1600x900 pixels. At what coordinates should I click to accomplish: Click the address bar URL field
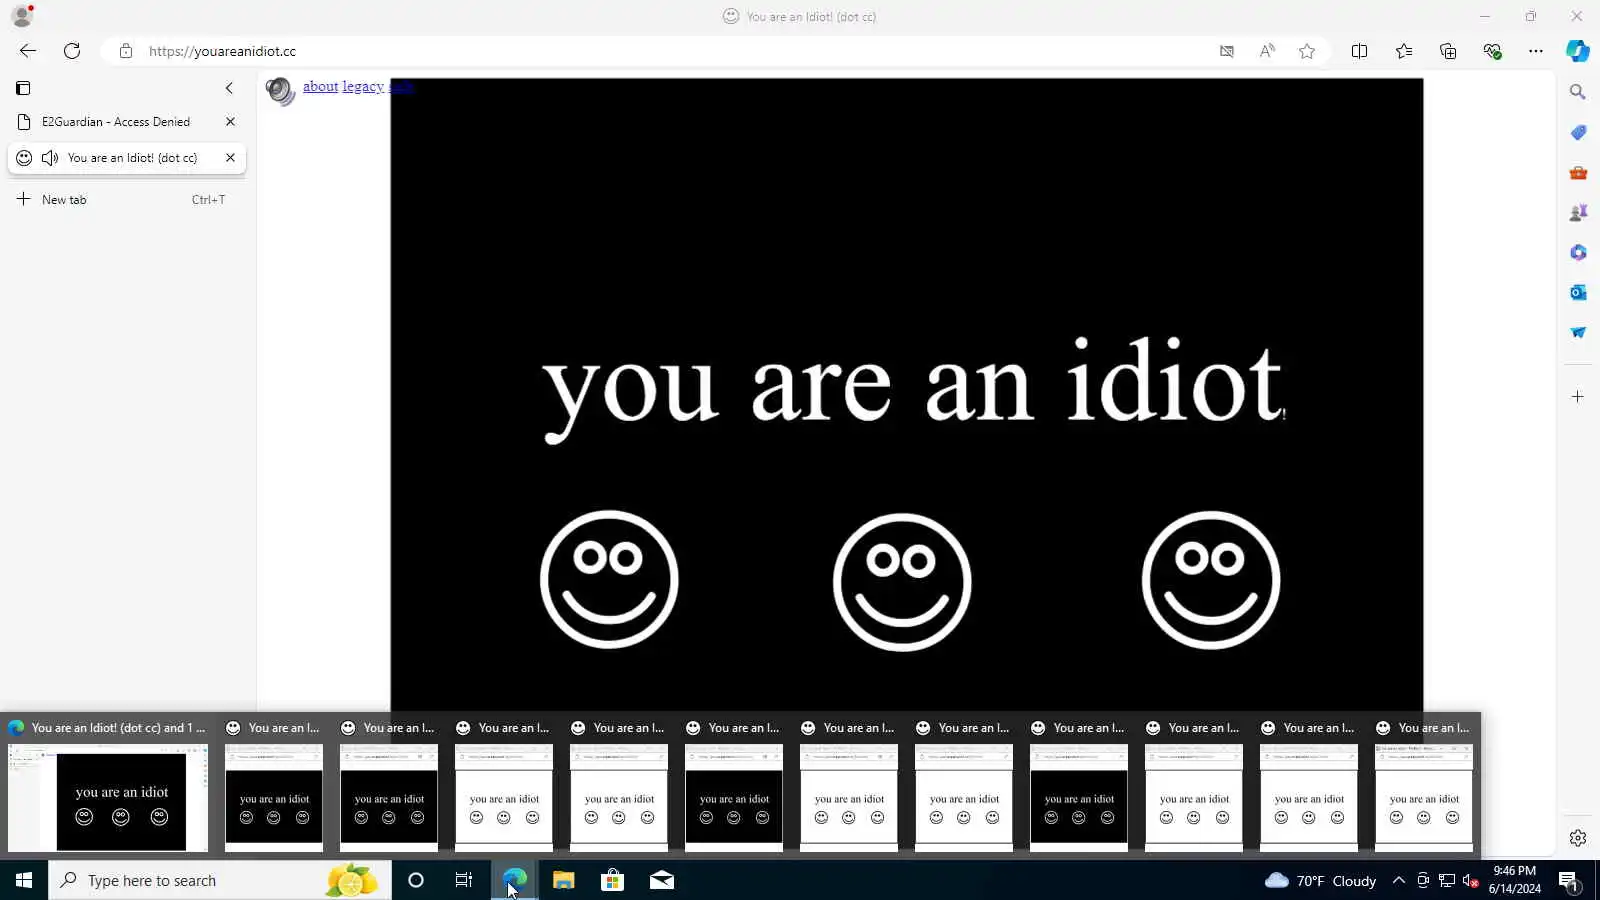(660, 51)
